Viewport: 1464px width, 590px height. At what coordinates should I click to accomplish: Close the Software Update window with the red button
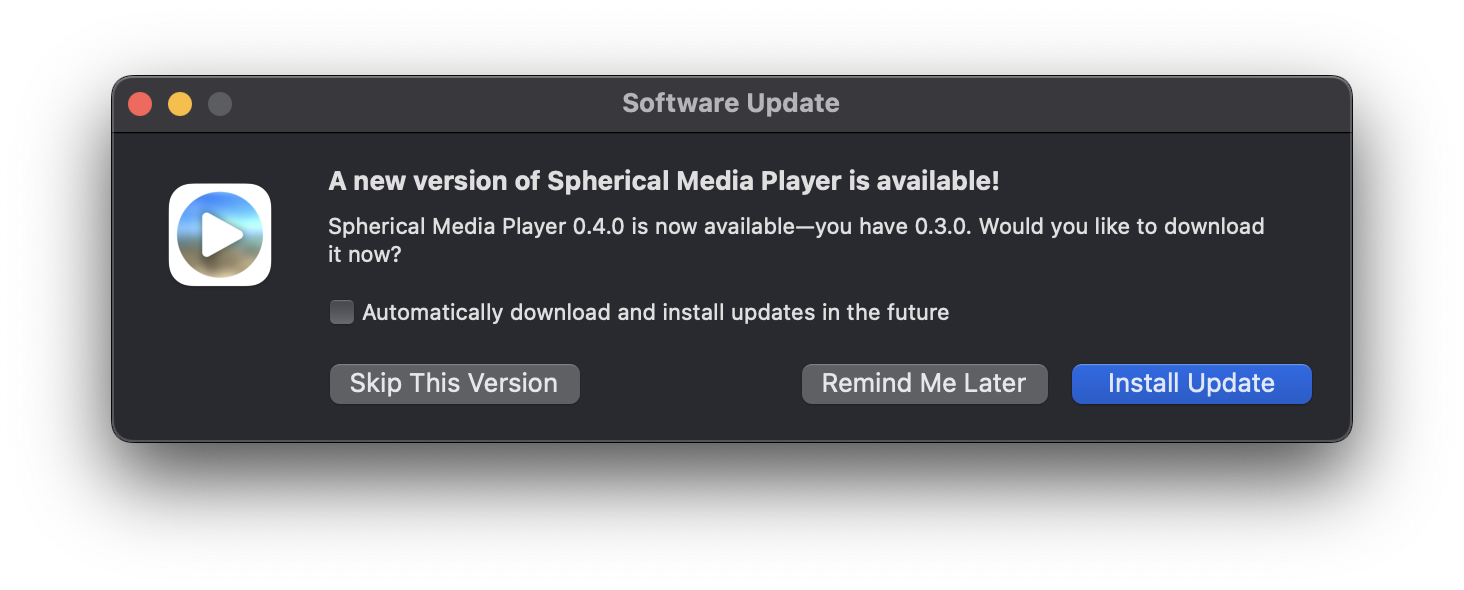point(140,104)
